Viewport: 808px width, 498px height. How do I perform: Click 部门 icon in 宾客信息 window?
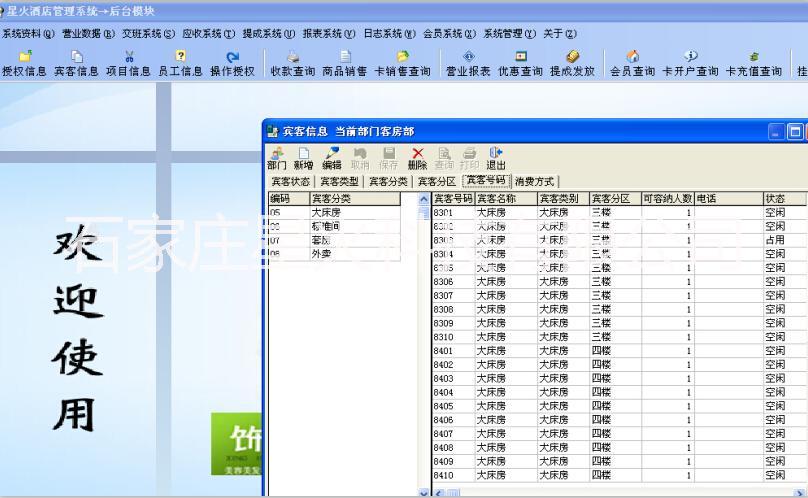[277, 159]
